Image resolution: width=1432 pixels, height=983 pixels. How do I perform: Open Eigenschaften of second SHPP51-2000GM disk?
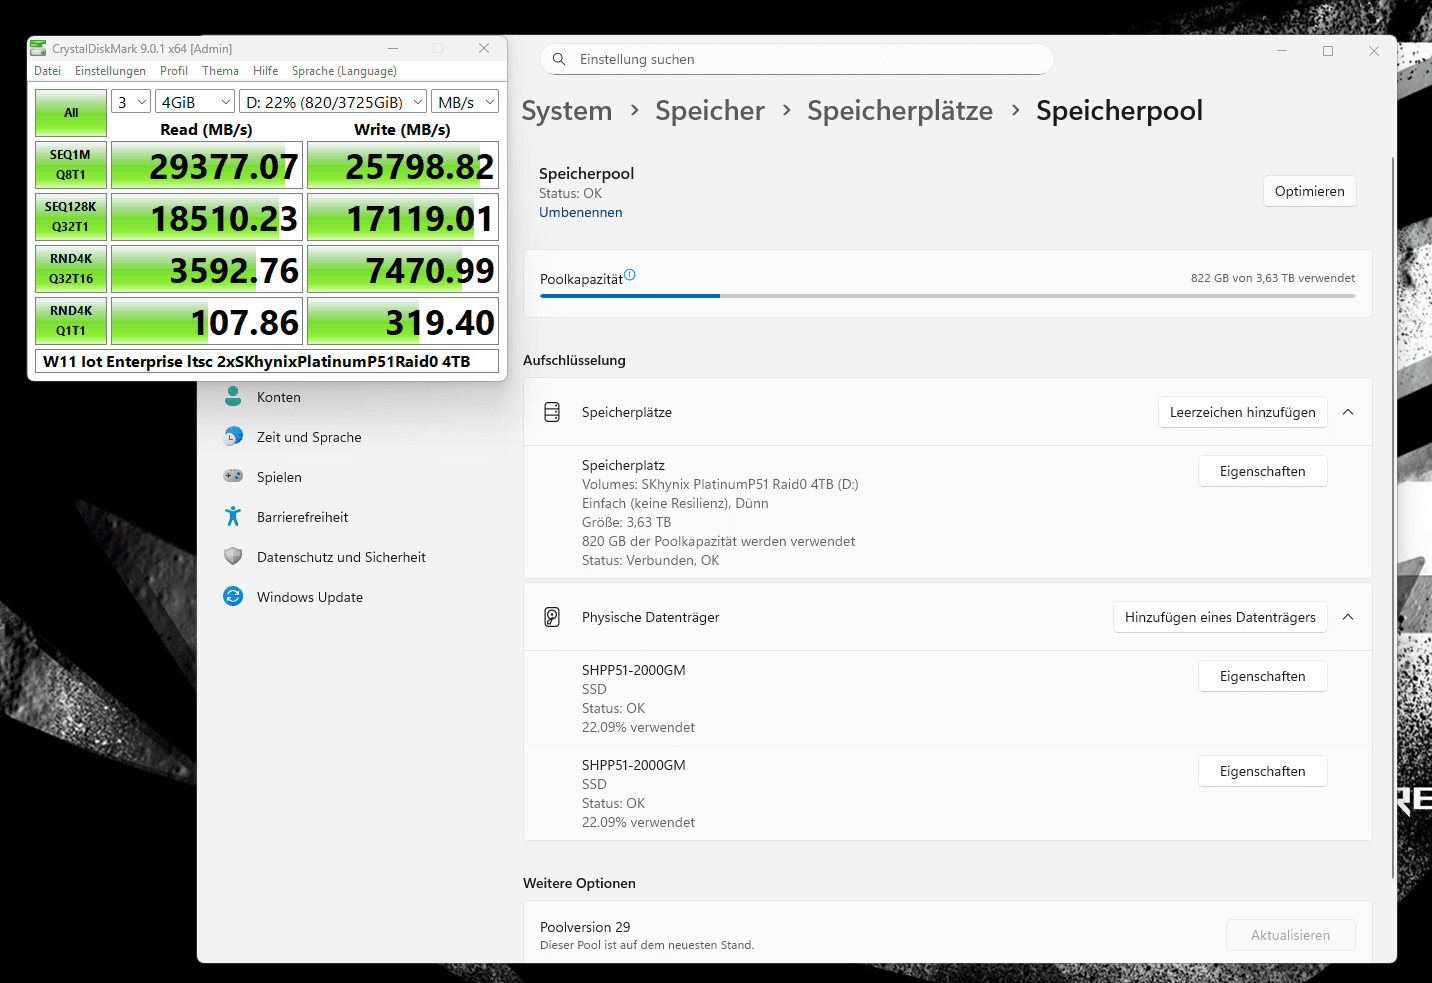tap(1263, 771)
